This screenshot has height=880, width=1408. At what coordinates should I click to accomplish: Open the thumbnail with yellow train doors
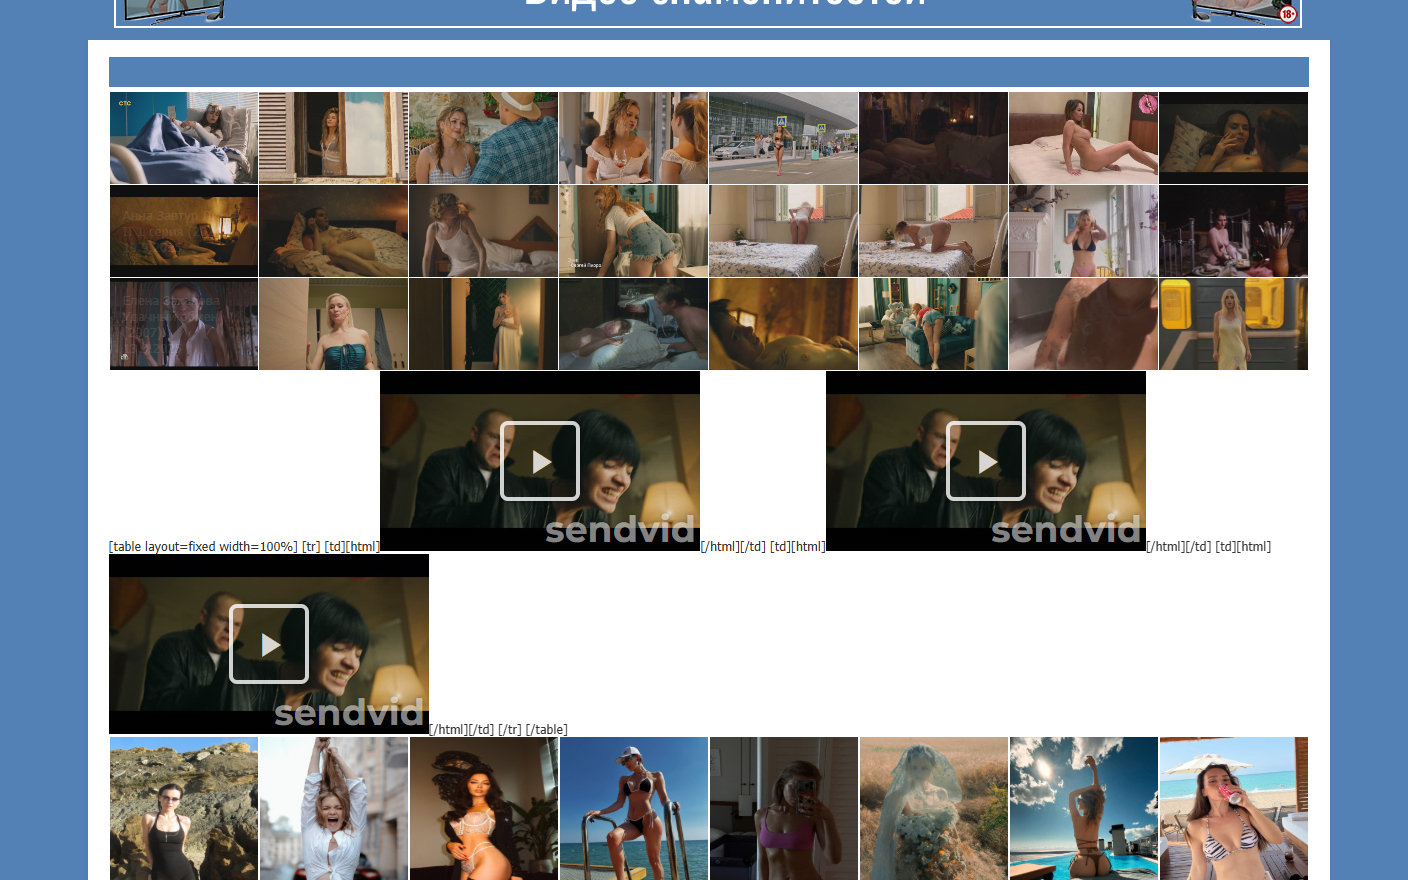click(x=1233, y=324)
